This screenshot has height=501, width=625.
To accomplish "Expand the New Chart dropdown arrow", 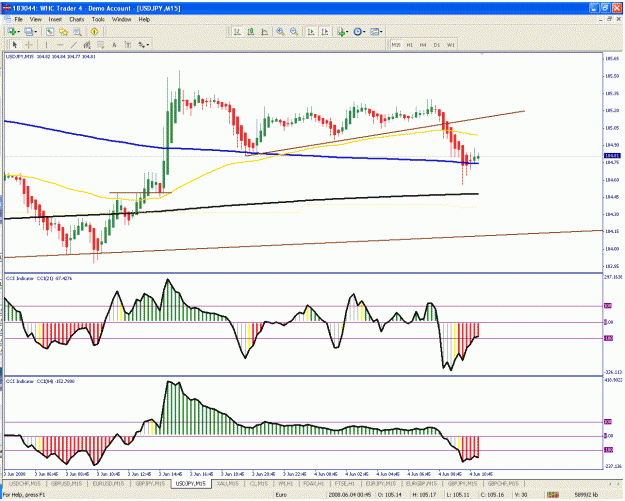I will (18, 32).
